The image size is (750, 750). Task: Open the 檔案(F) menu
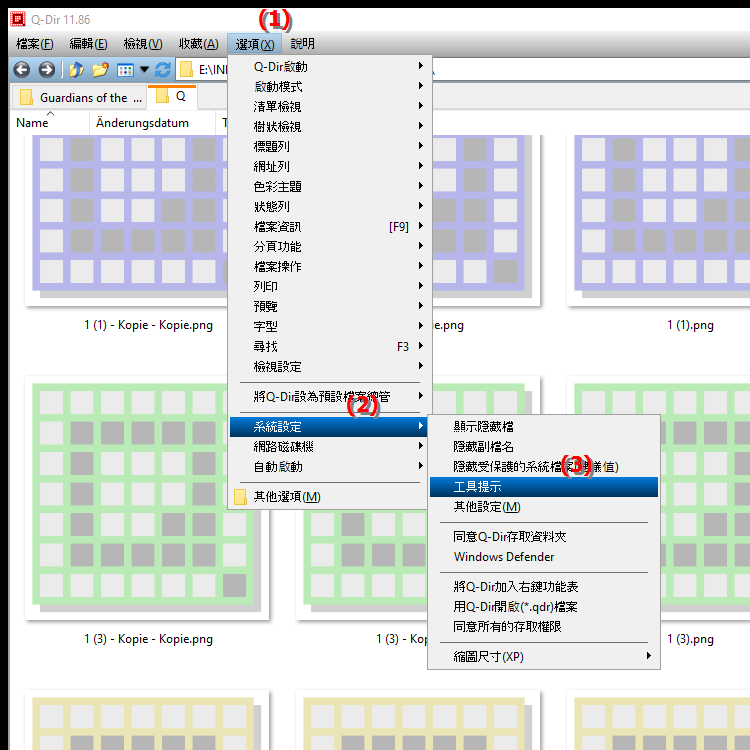pyautogui.click(x=34, y=44)
